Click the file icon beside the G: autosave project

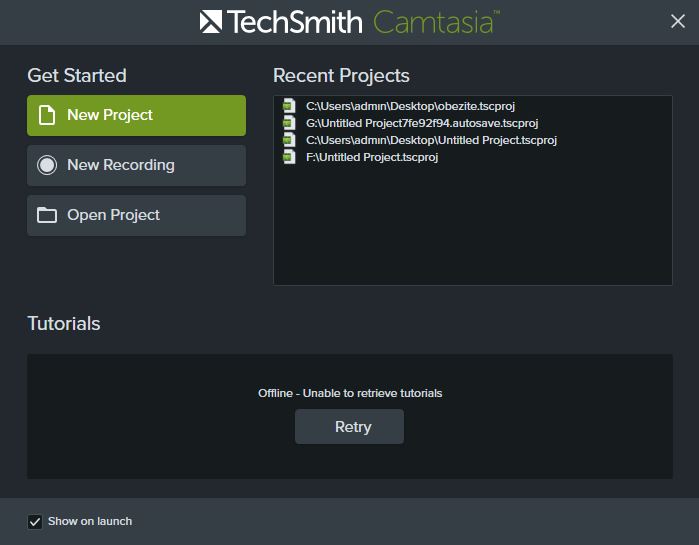pos(289,123)
